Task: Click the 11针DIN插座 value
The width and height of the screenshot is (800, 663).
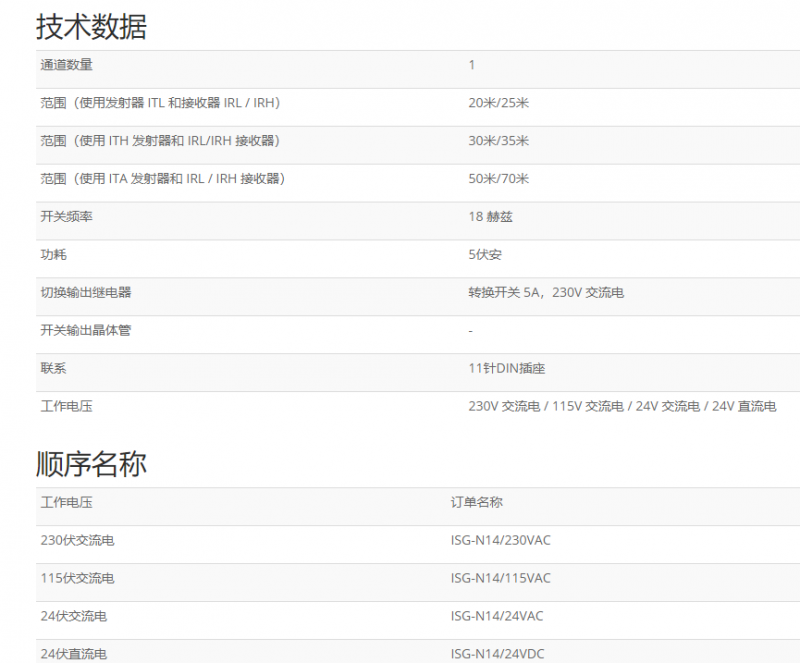Action: pyautogui.click(x=507, y=369)
